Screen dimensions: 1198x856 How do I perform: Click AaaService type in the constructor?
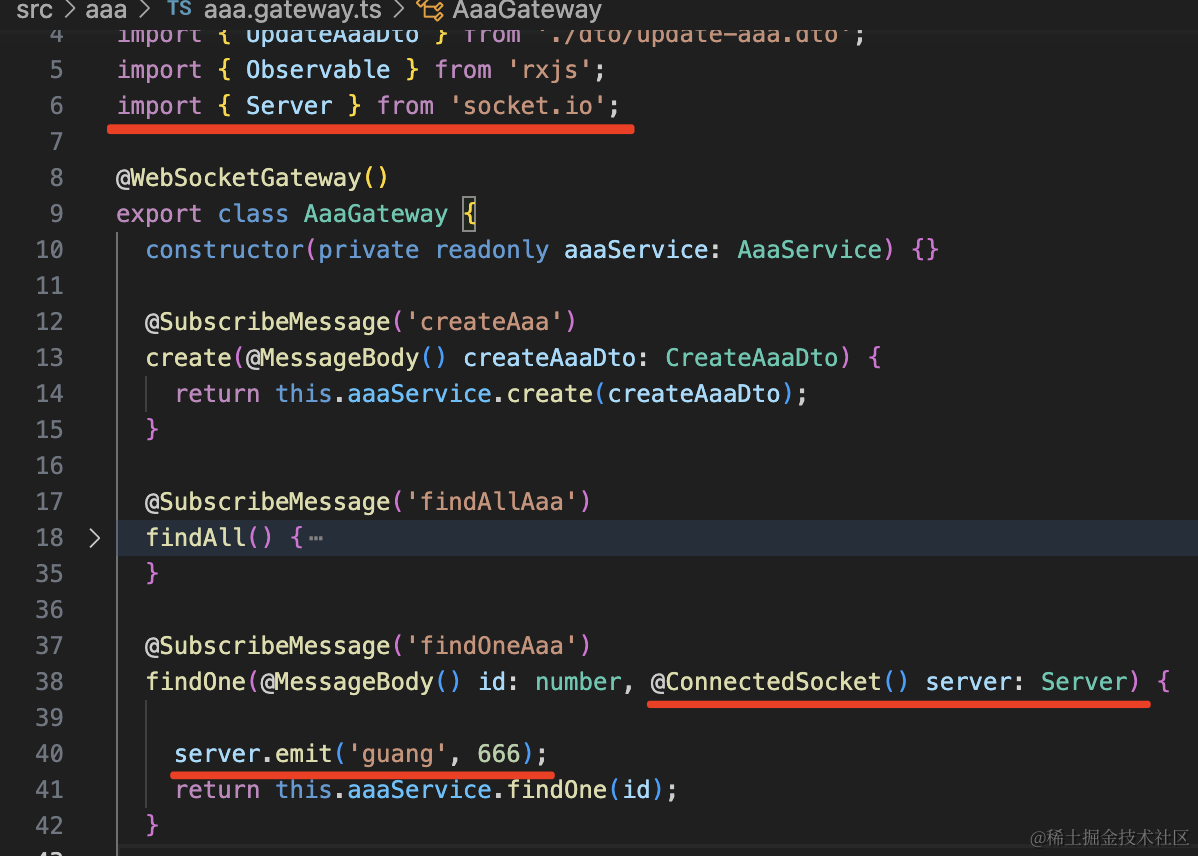809,250
